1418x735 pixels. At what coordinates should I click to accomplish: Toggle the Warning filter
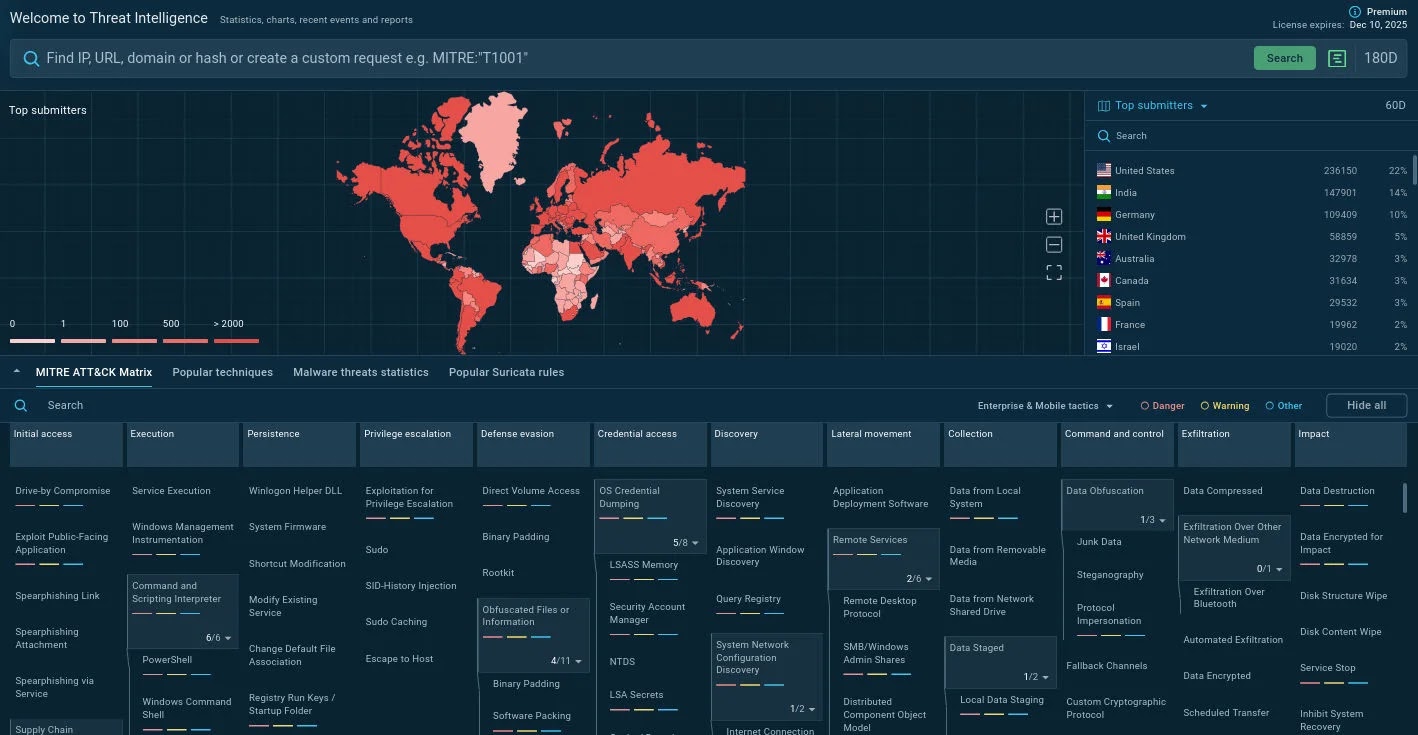point(1225,406)
